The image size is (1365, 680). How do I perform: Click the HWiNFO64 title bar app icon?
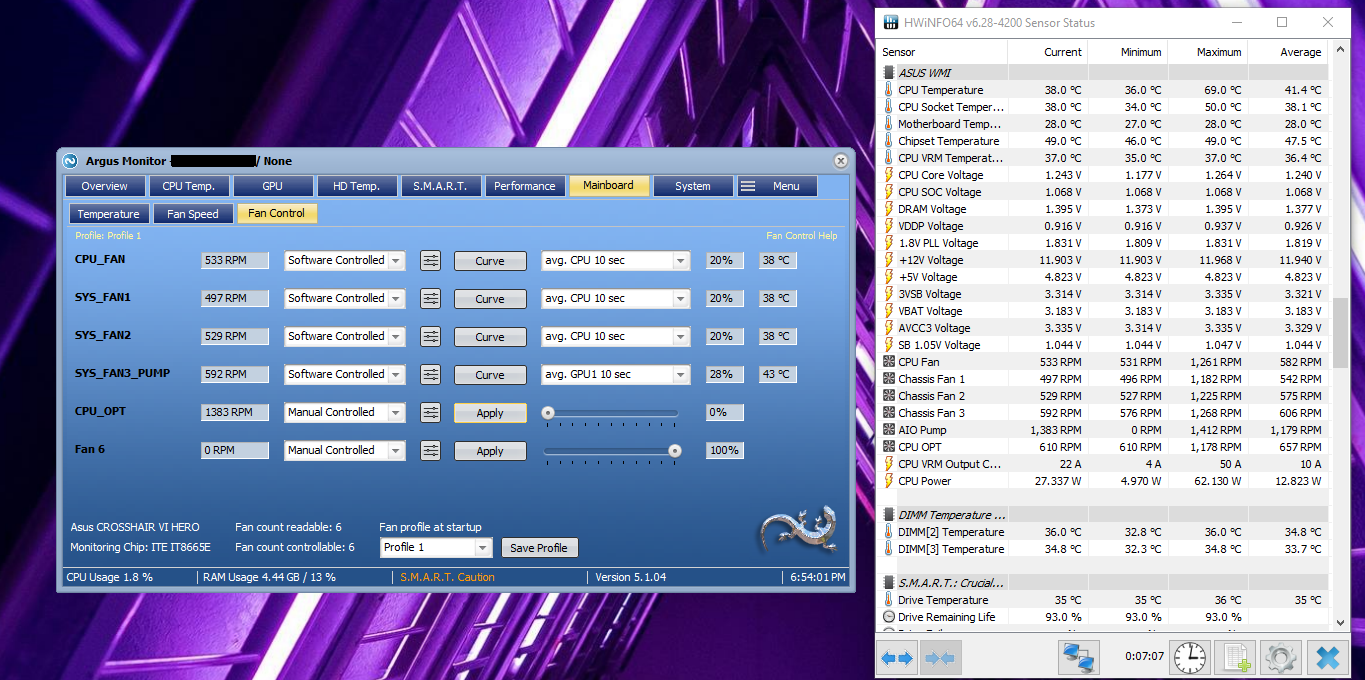(890, 22)
